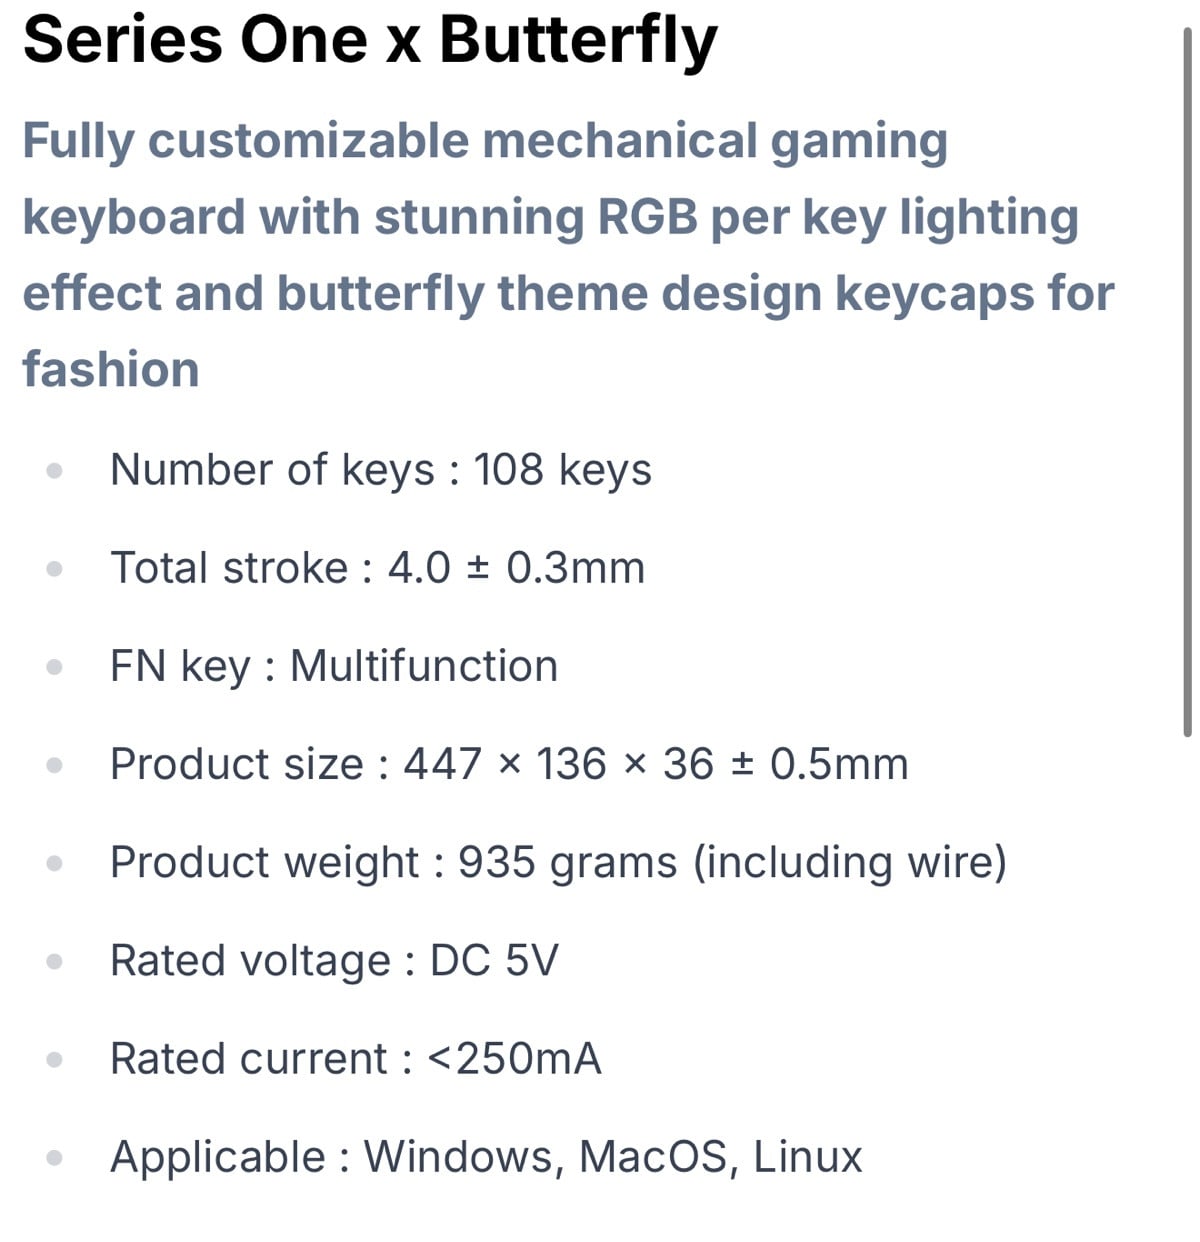Click the Total stroke specification line
The image size is (1200, 1242).
[x=377, y=568]
